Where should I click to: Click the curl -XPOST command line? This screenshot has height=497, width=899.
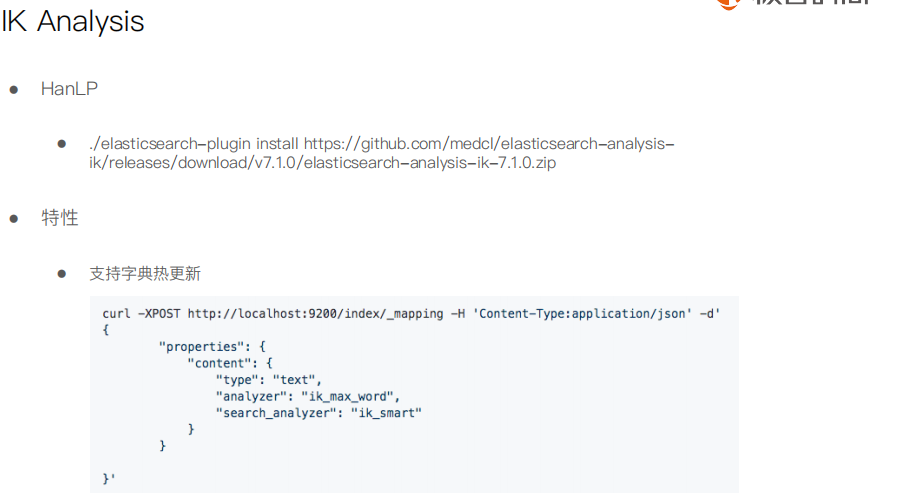[411, 314]
